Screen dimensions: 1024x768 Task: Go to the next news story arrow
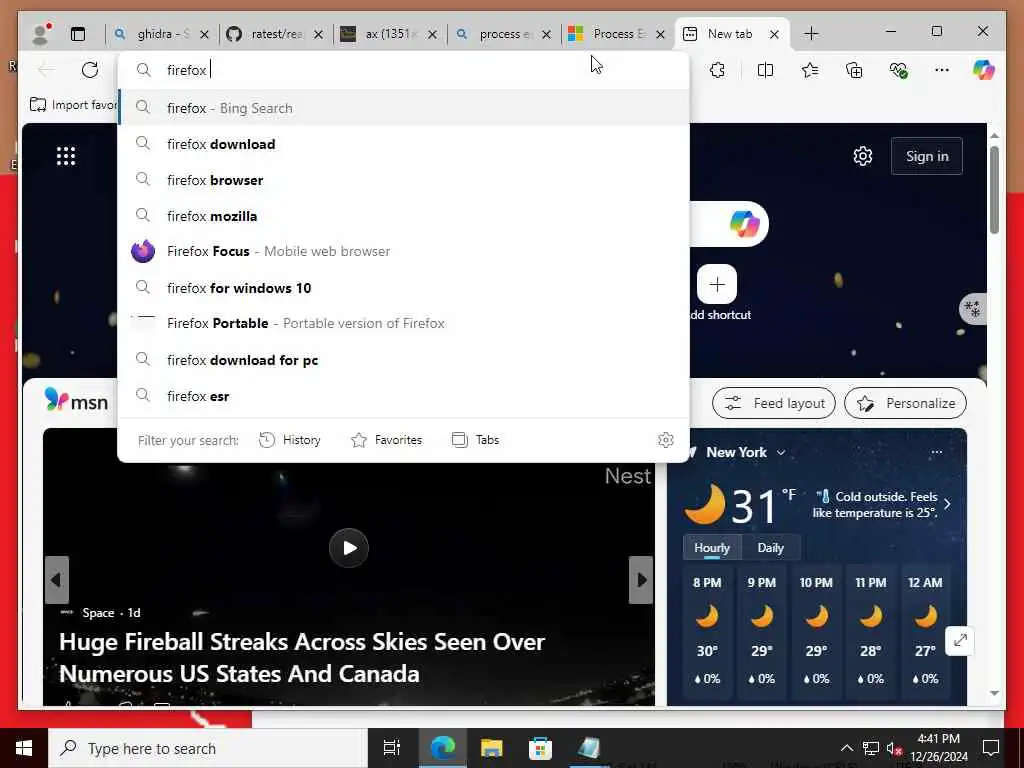coord(641,580)
